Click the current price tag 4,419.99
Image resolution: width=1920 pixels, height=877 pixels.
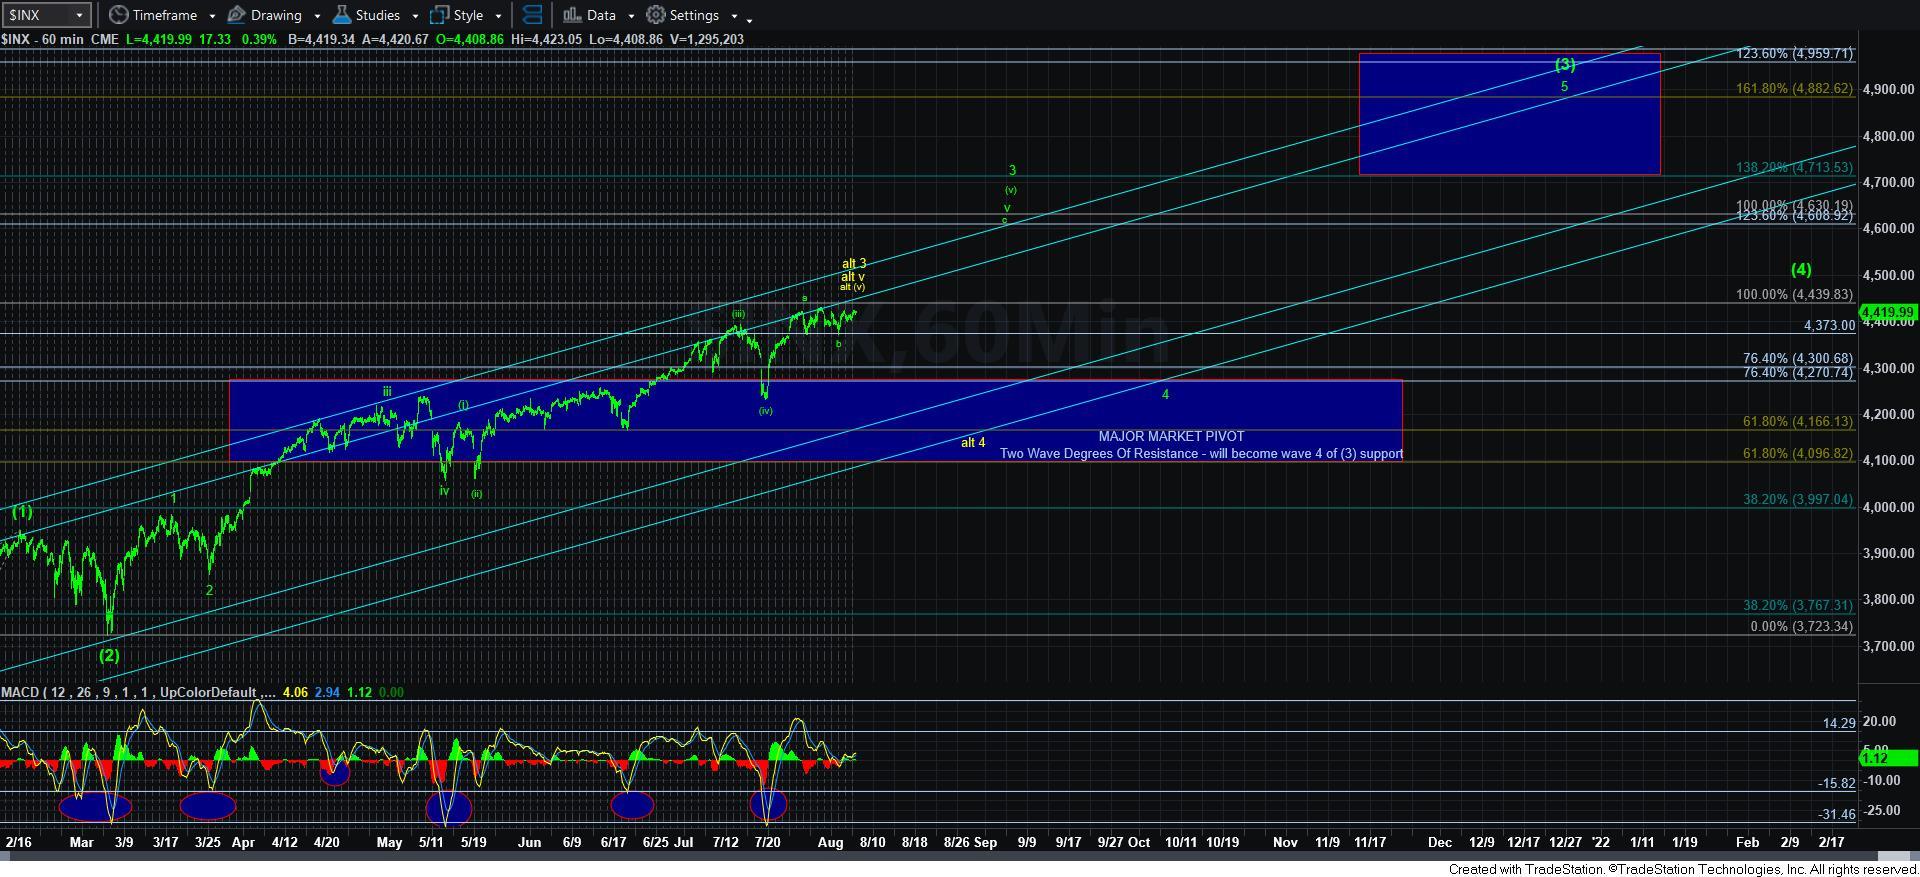[1887, 312]
